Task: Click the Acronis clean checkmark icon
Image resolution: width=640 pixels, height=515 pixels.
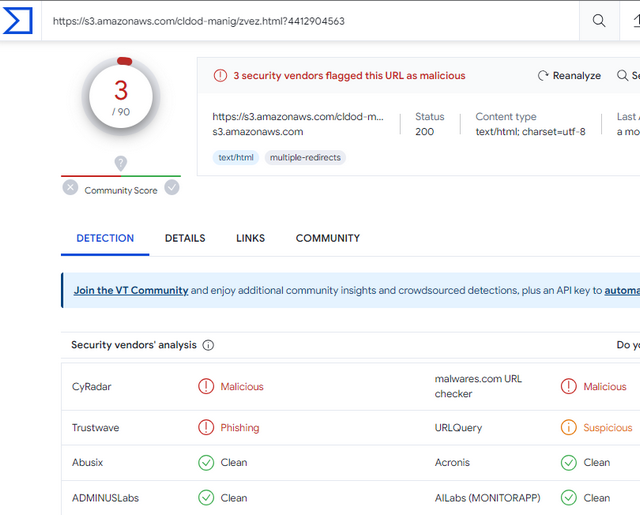Action: (569, 463)
